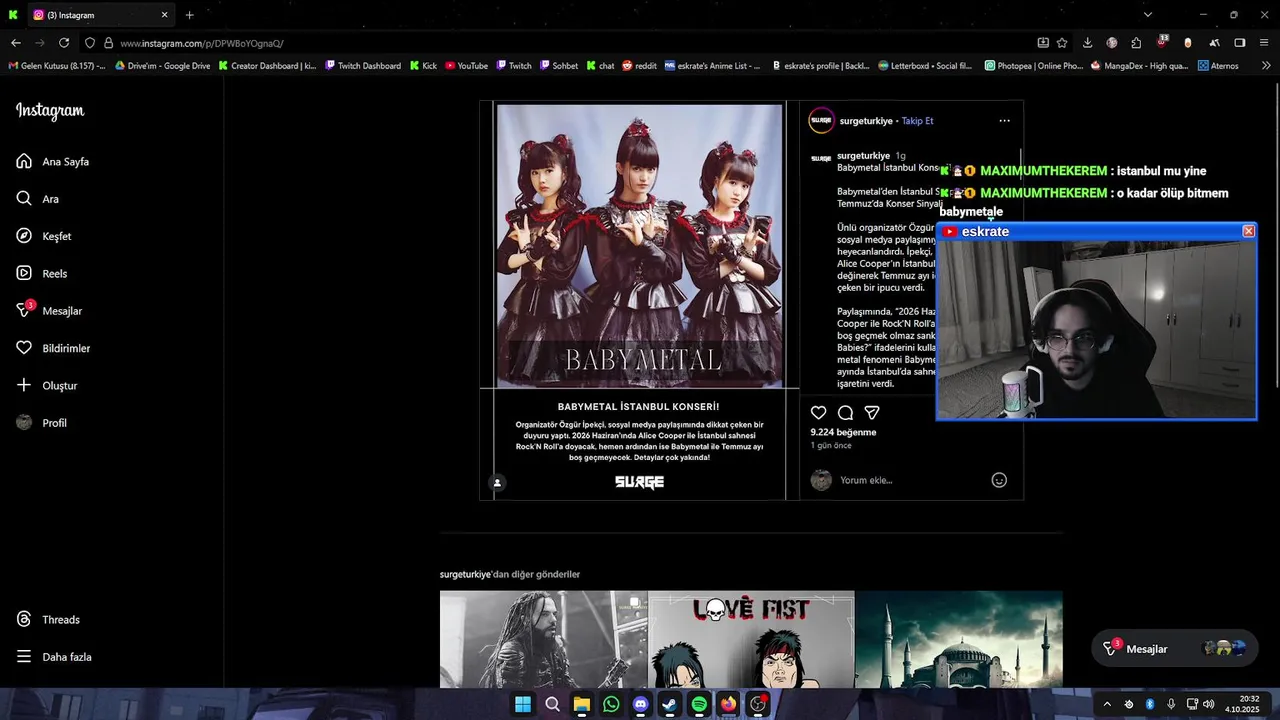Click the tagged people icon on image

(497, 483)
